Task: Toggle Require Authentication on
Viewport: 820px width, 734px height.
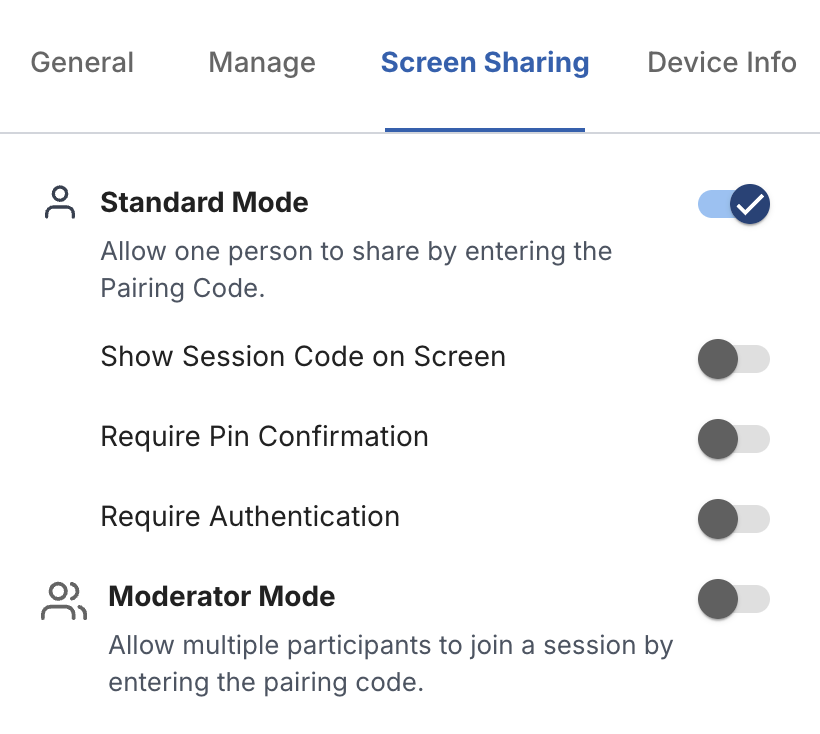Action: (x=734, y=519)
